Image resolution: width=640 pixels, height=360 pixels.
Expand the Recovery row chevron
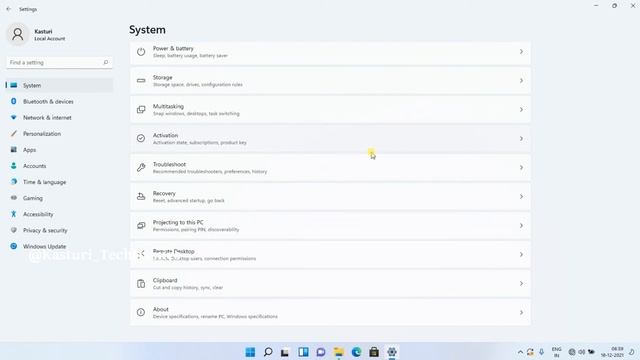pyautogui.click(x=521, y=197)
